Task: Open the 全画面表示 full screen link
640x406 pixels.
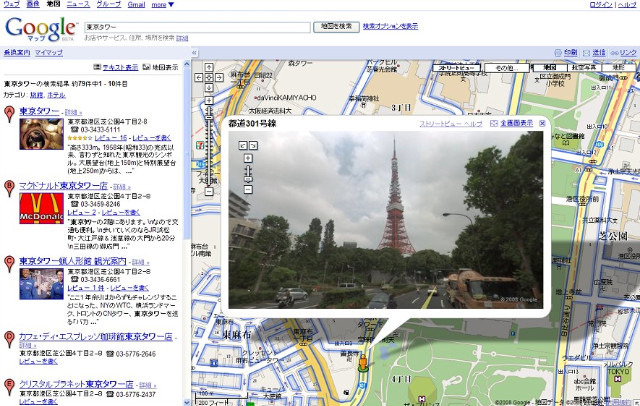Action: click(x=516, y=123)
